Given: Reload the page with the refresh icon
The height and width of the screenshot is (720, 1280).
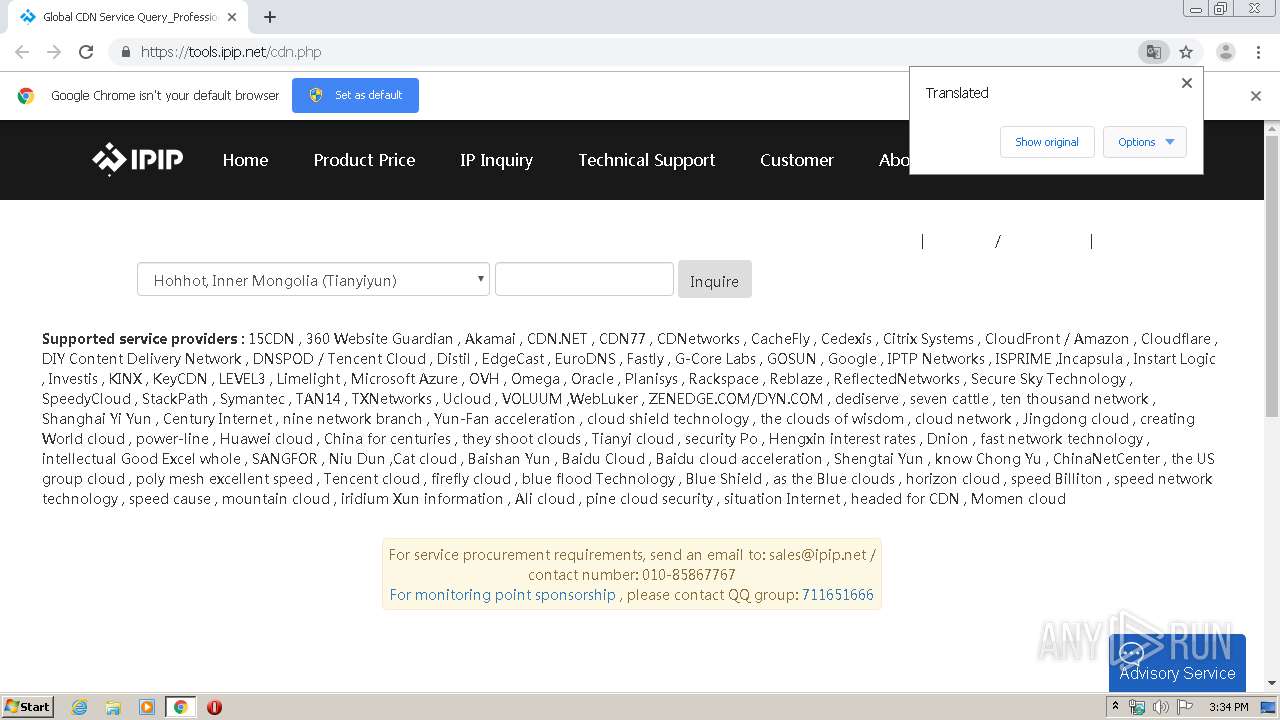Looking at the screenshot, I should point(86,52).
